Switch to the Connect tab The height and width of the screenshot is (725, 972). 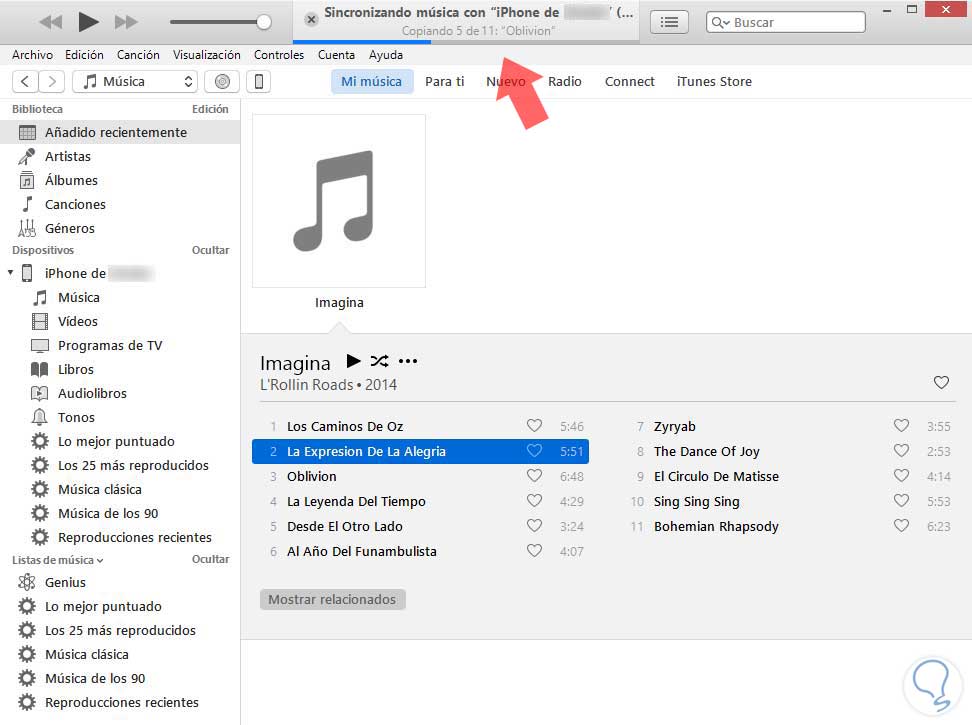click(x=630, y=82)
